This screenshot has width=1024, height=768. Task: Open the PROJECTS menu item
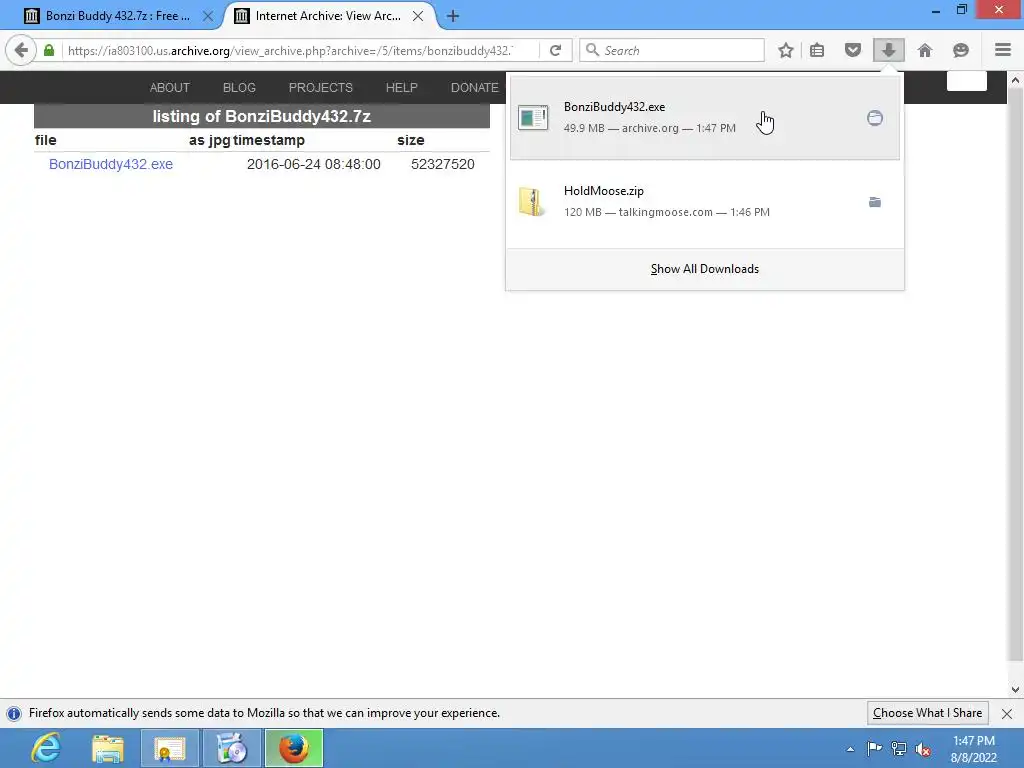pyautogui.click(x=321, y=88)
